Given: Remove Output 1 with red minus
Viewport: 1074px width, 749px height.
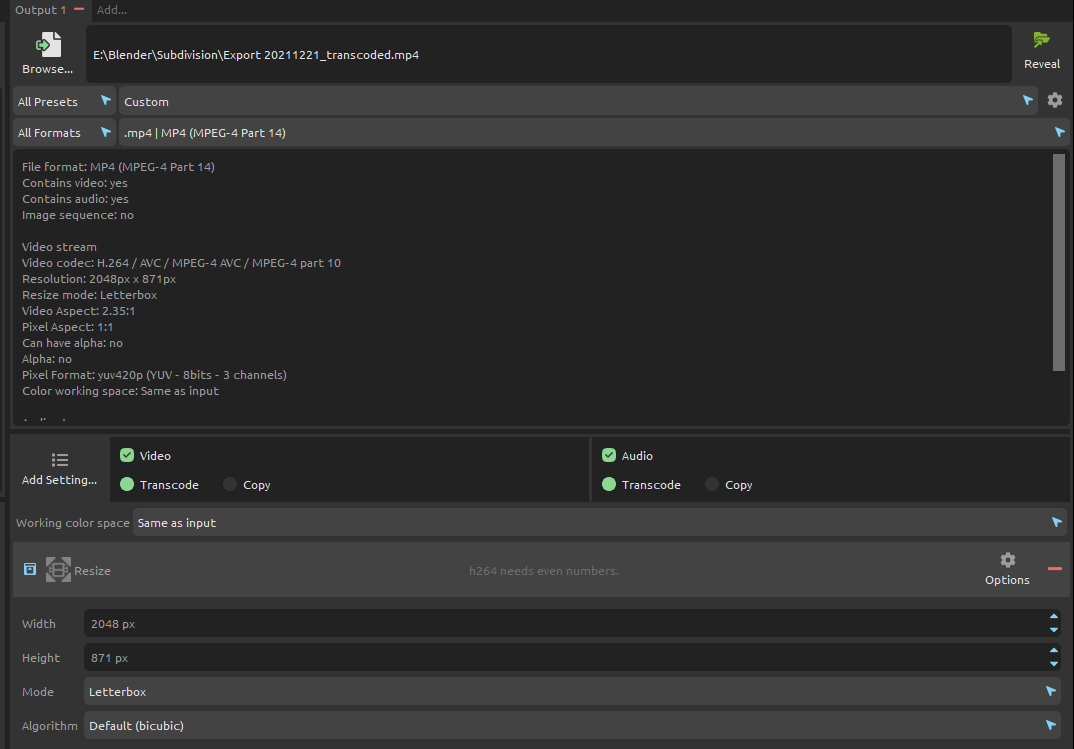Looking at the screenshot, I should pos(79,10).
